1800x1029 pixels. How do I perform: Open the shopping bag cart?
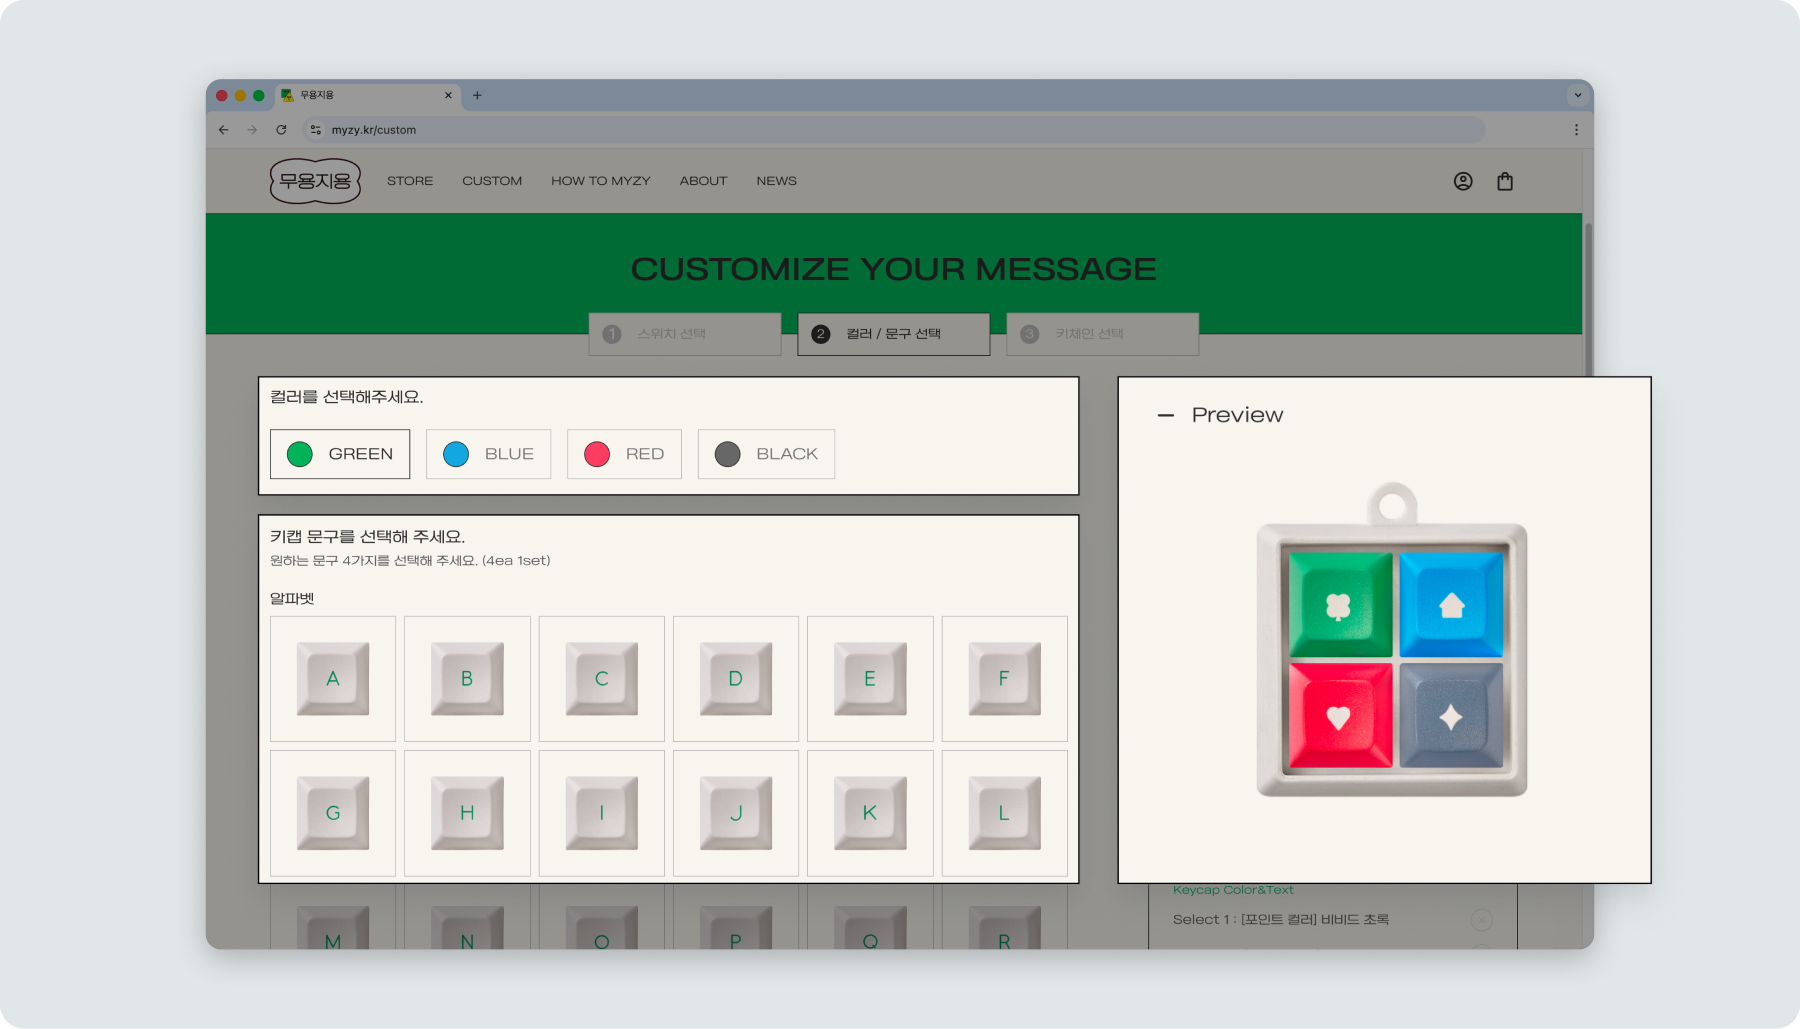point(1505,181)
